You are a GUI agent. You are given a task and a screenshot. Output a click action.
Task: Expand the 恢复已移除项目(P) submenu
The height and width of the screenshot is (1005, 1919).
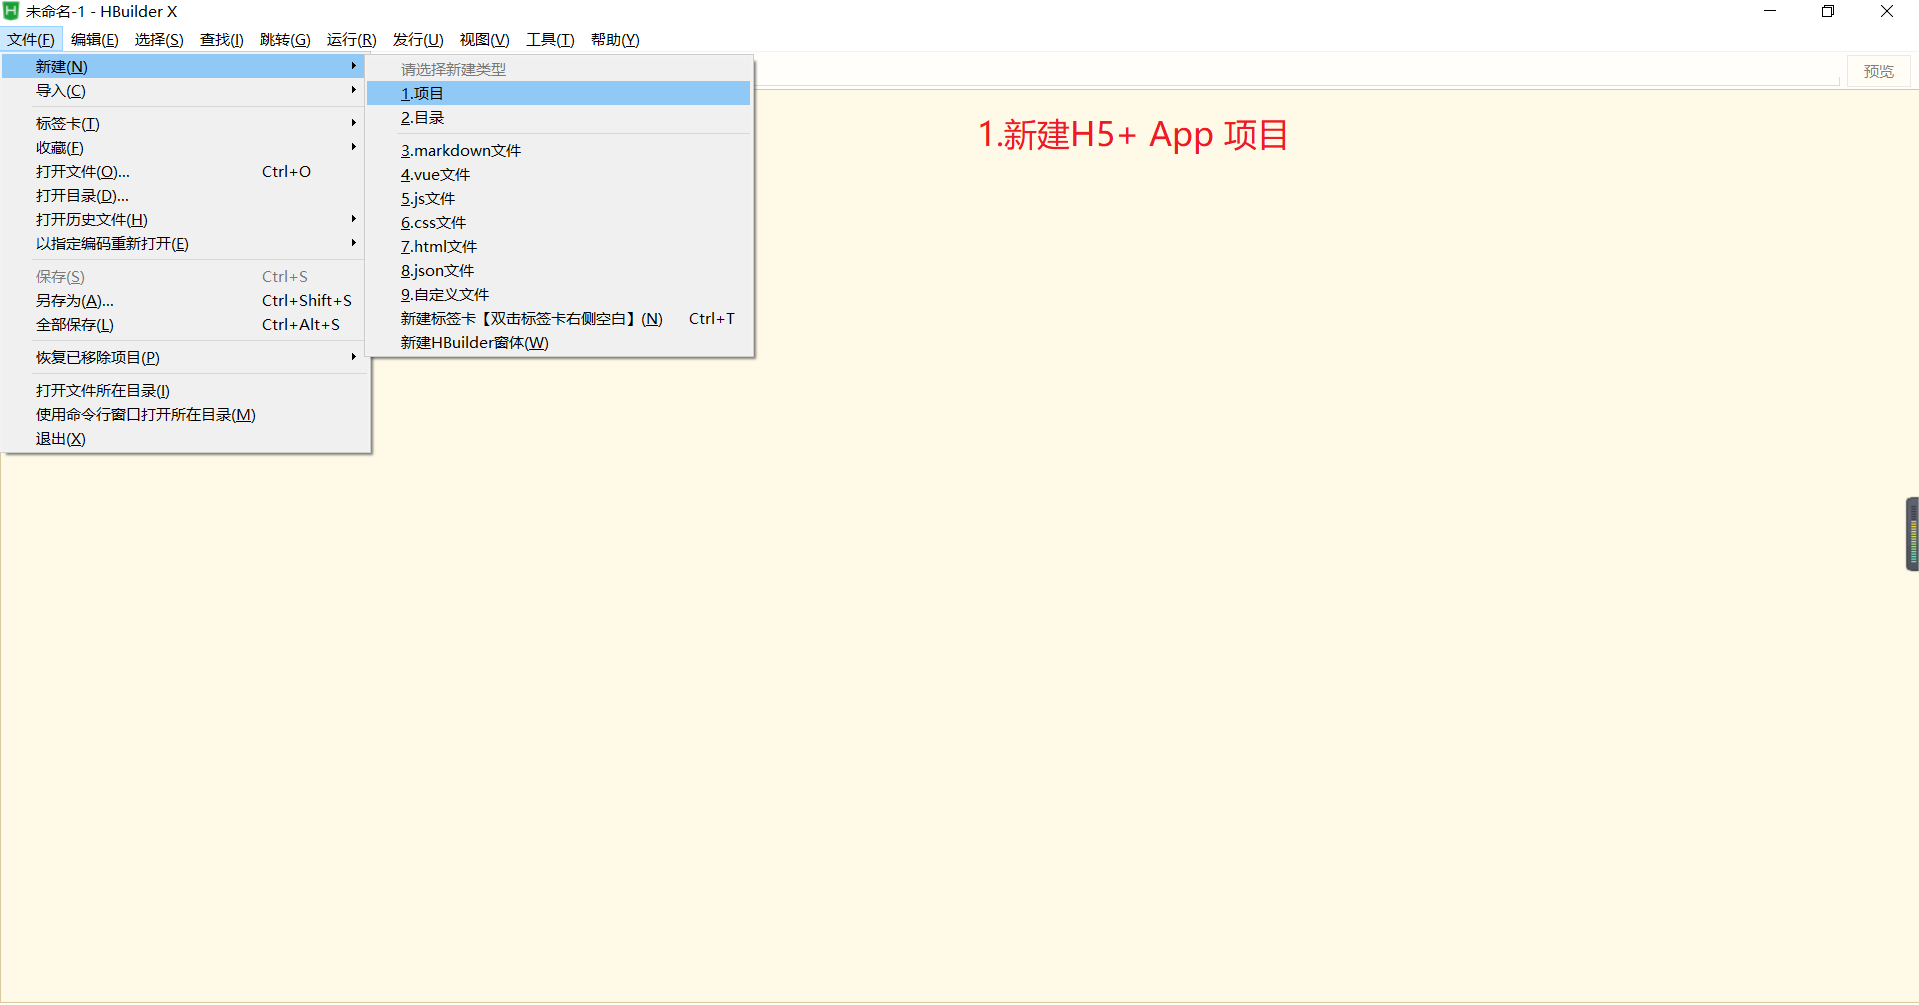[97, 357]
